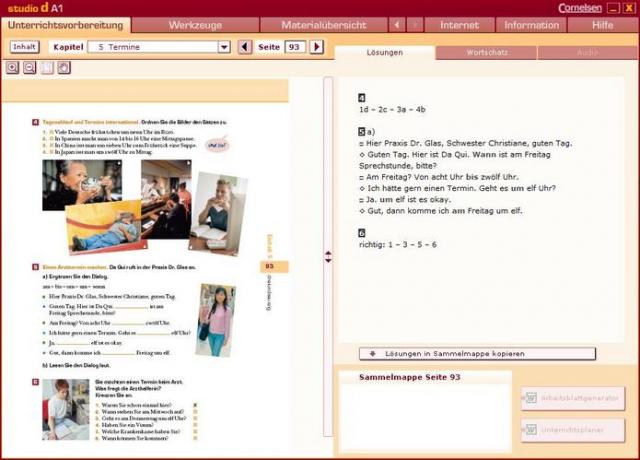Click the Inhalt button
640x460 pixels.
coord(24,47)
